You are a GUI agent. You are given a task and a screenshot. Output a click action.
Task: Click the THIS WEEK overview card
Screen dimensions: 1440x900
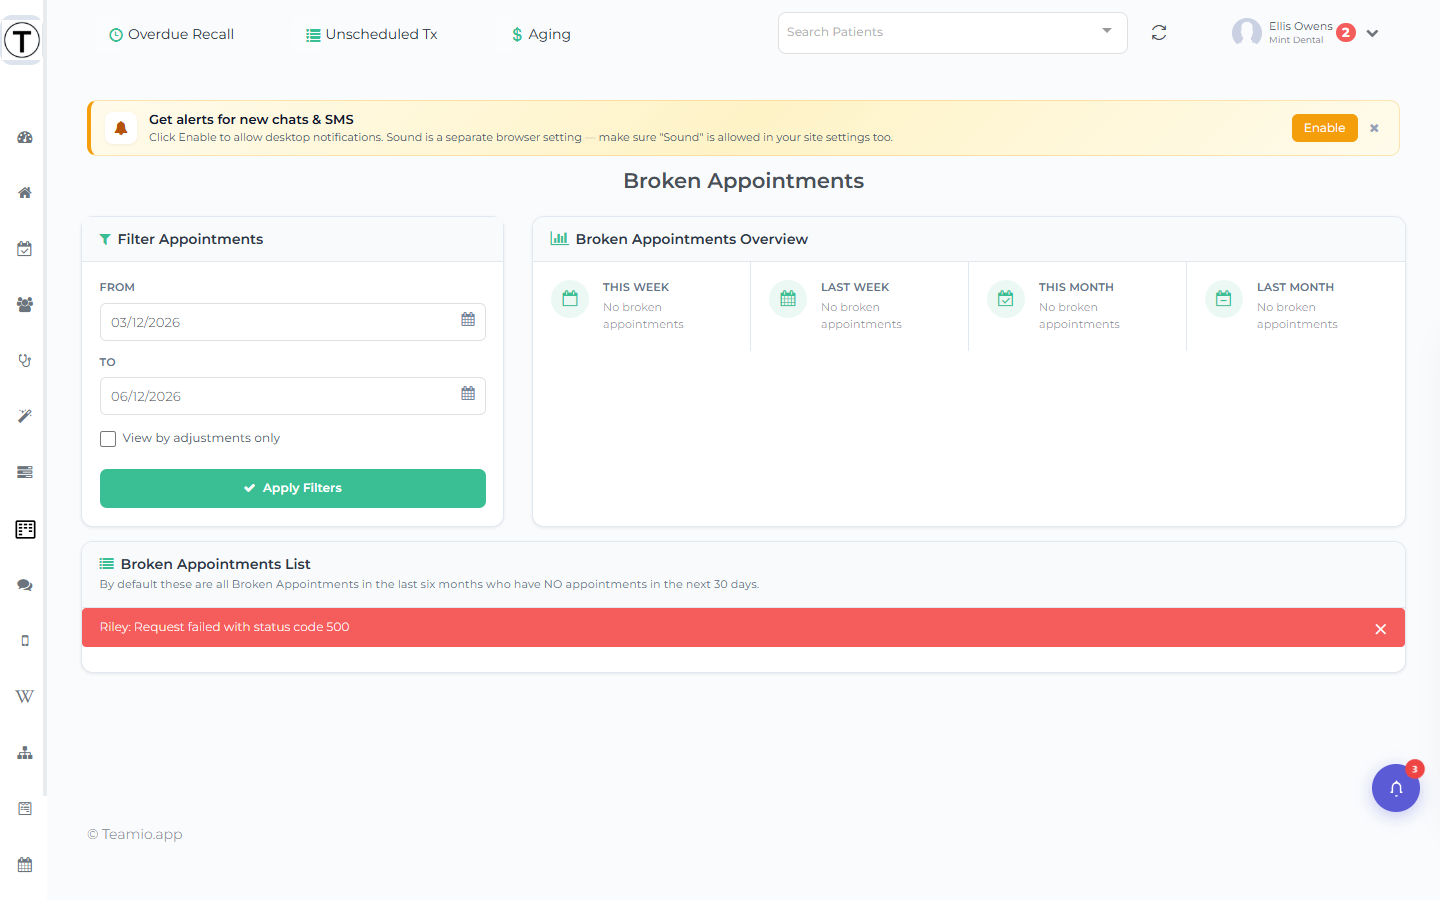pyautogui.click(x=641, y=306)
